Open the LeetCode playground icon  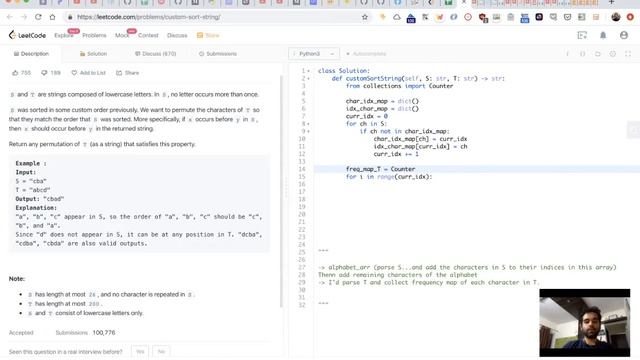pyautogui.click(x=582, y=36)
